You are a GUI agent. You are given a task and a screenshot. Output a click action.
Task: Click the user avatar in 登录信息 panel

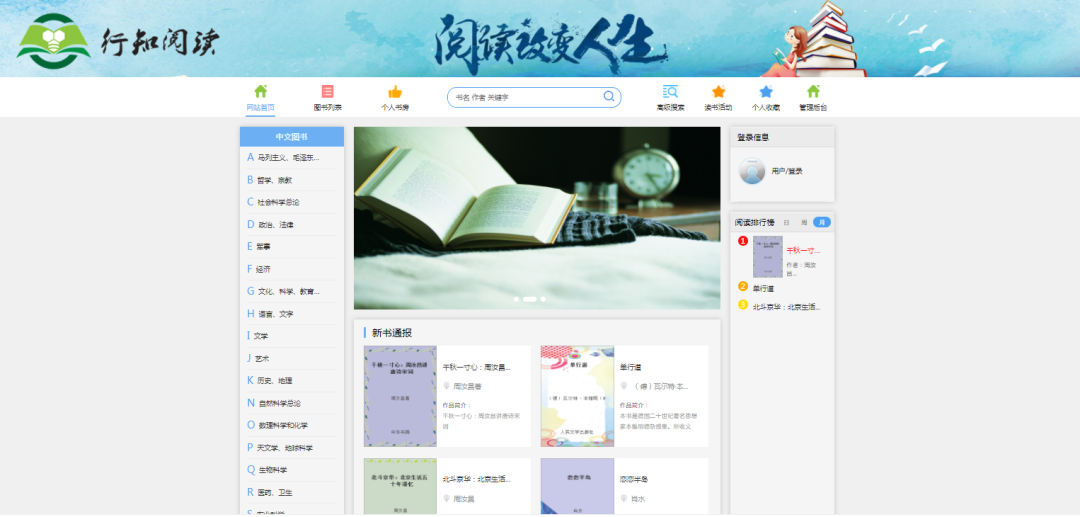pos(752,171)
